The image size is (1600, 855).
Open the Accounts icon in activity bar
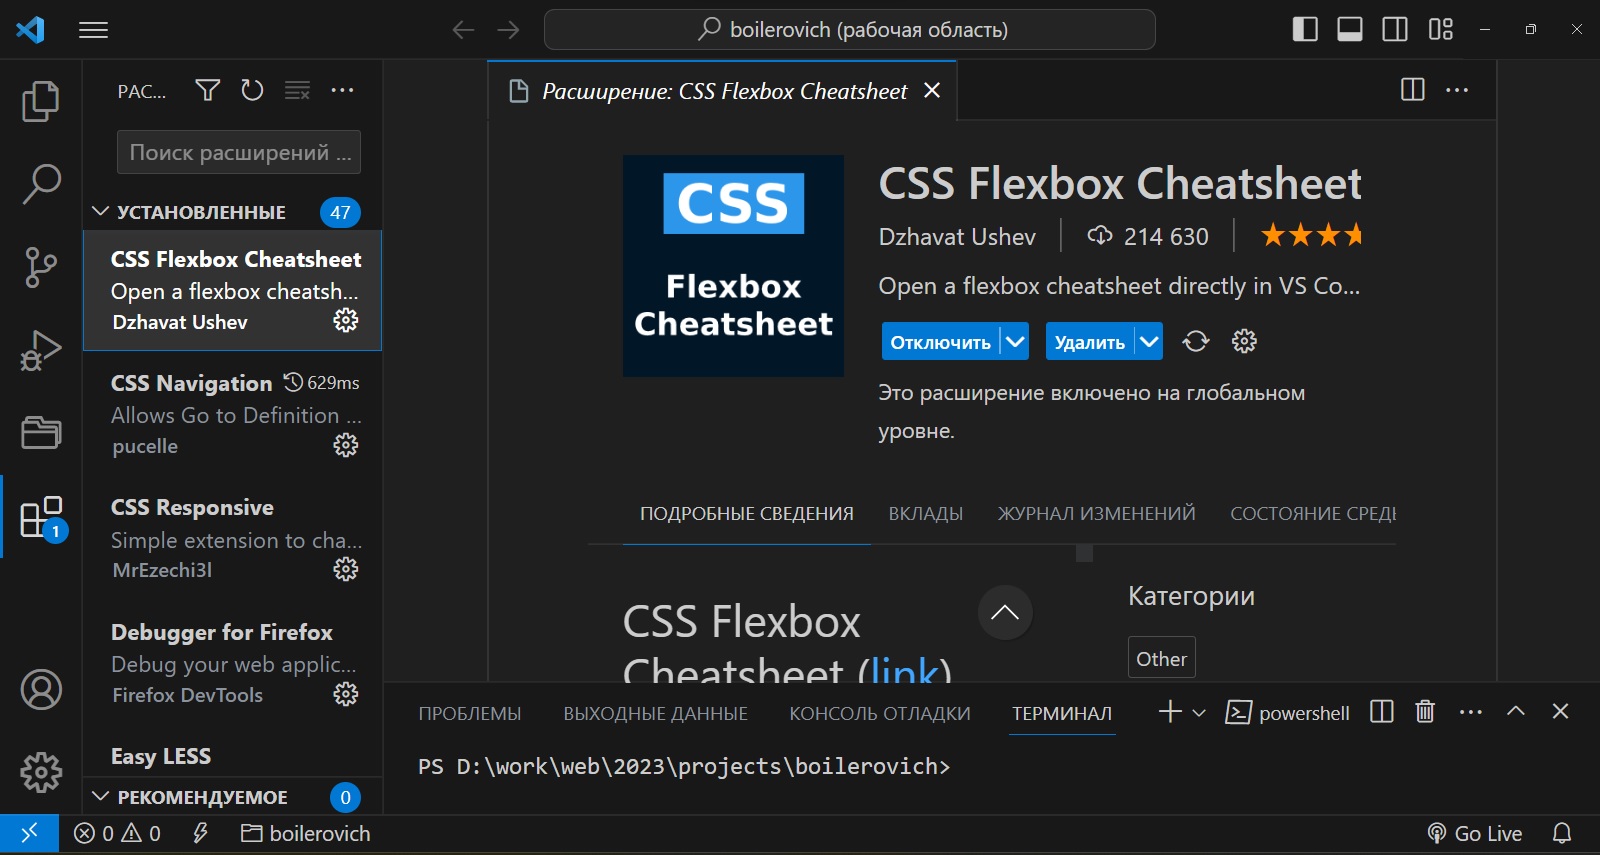pos(41,690)
